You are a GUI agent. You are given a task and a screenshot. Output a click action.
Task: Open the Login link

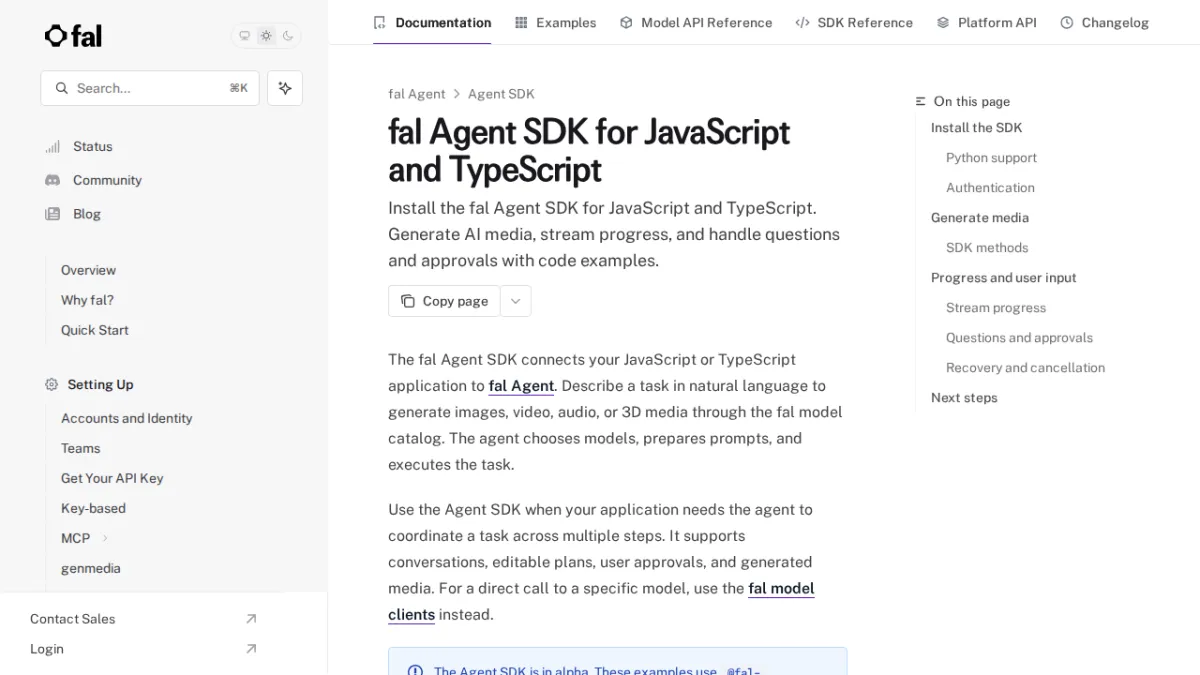[x=47, y=649]
